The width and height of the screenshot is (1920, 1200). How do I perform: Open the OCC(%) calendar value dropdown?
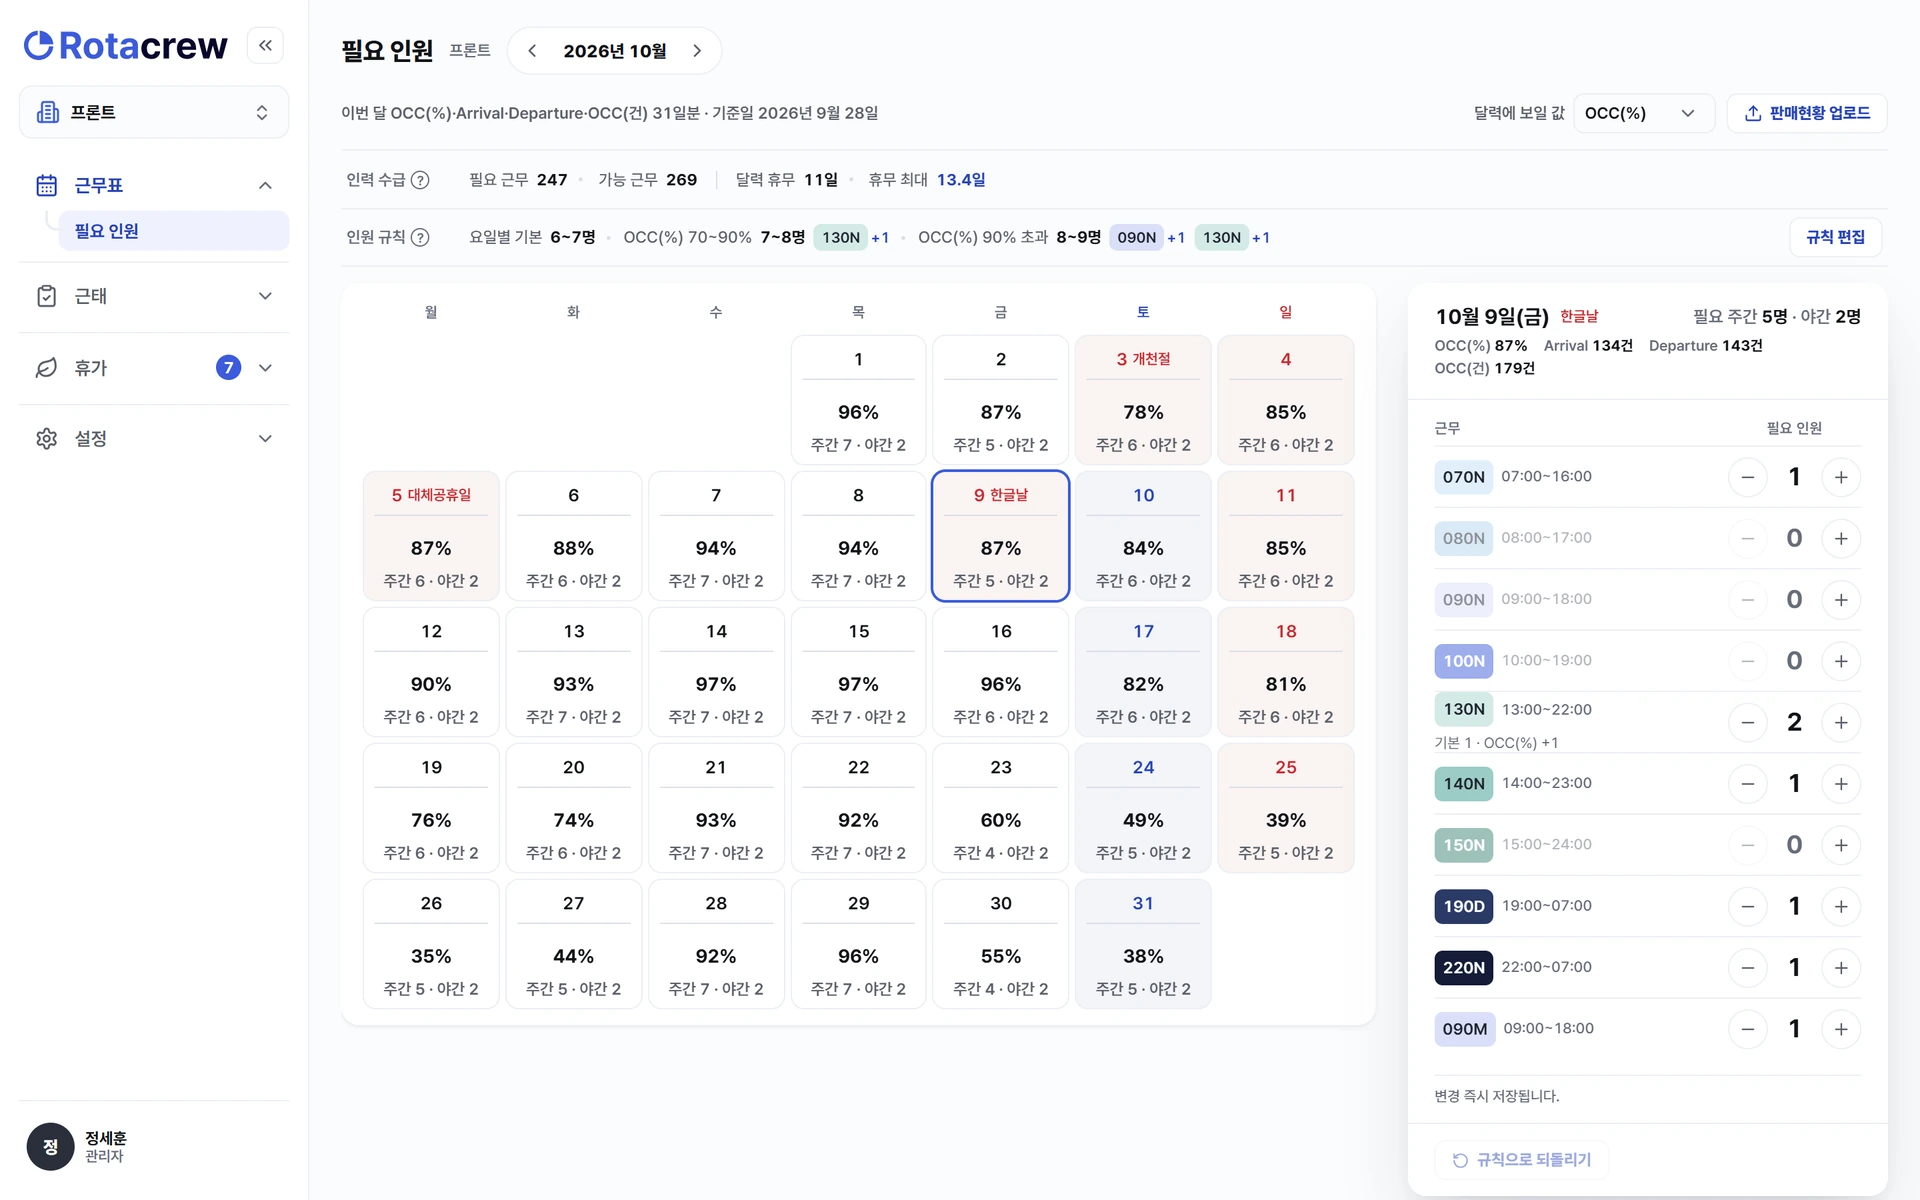click(1644, 113)
